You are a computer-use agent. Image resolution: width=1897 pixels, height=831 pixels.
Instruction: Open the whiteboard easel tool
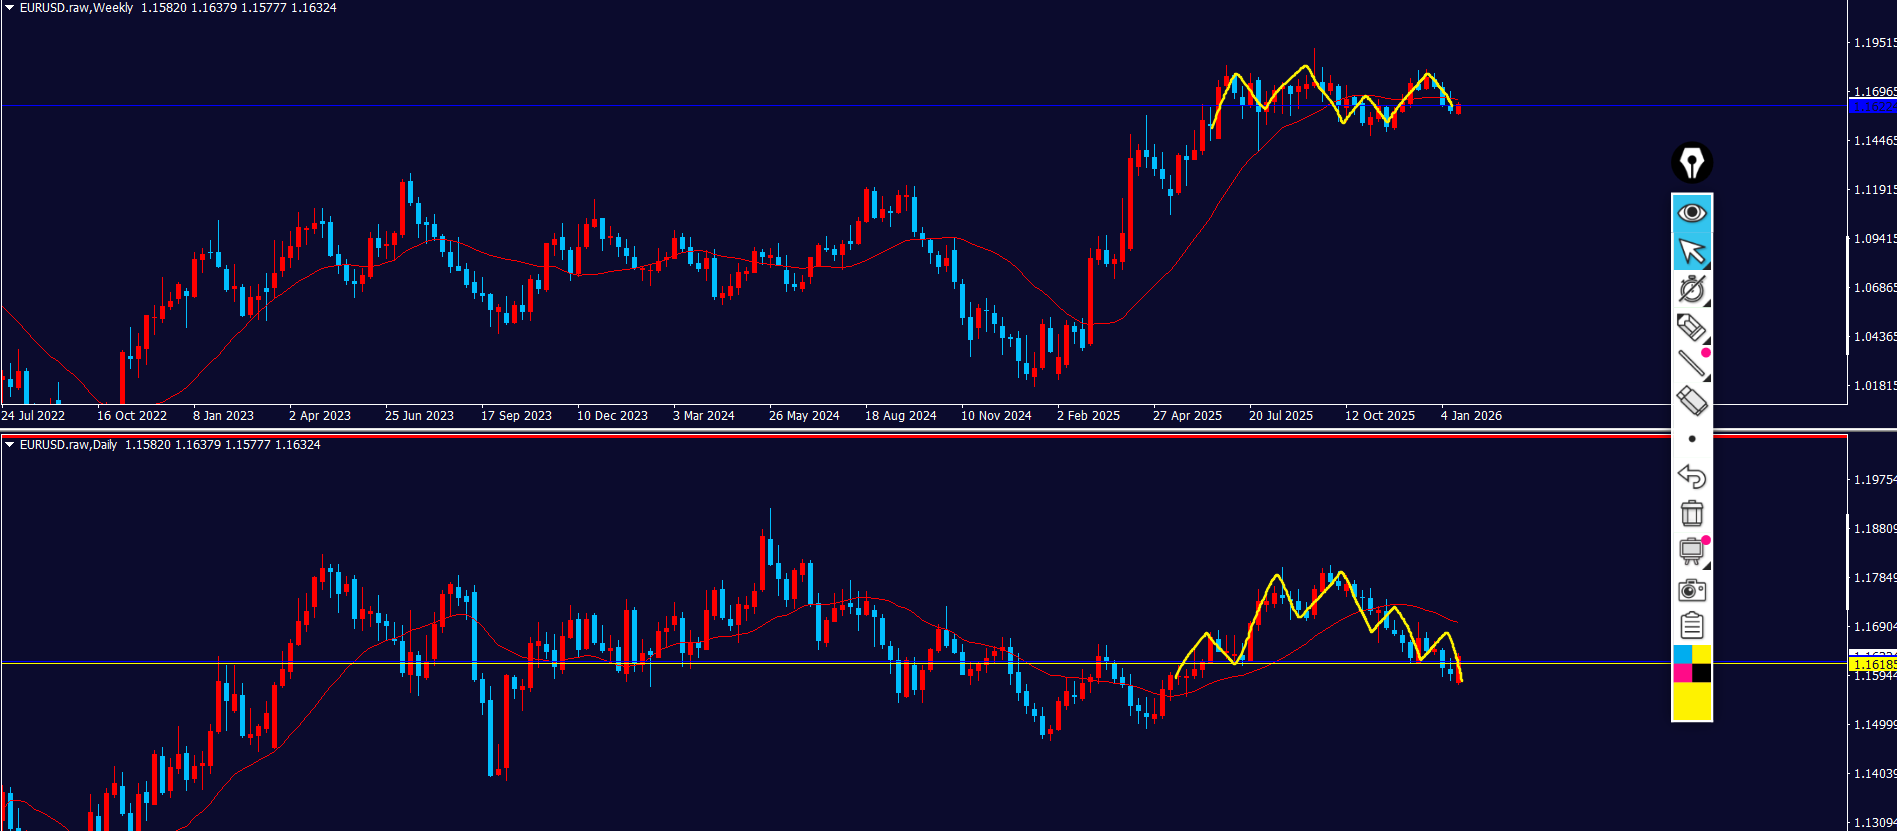pyautogui.click(x=1691, y=551)
